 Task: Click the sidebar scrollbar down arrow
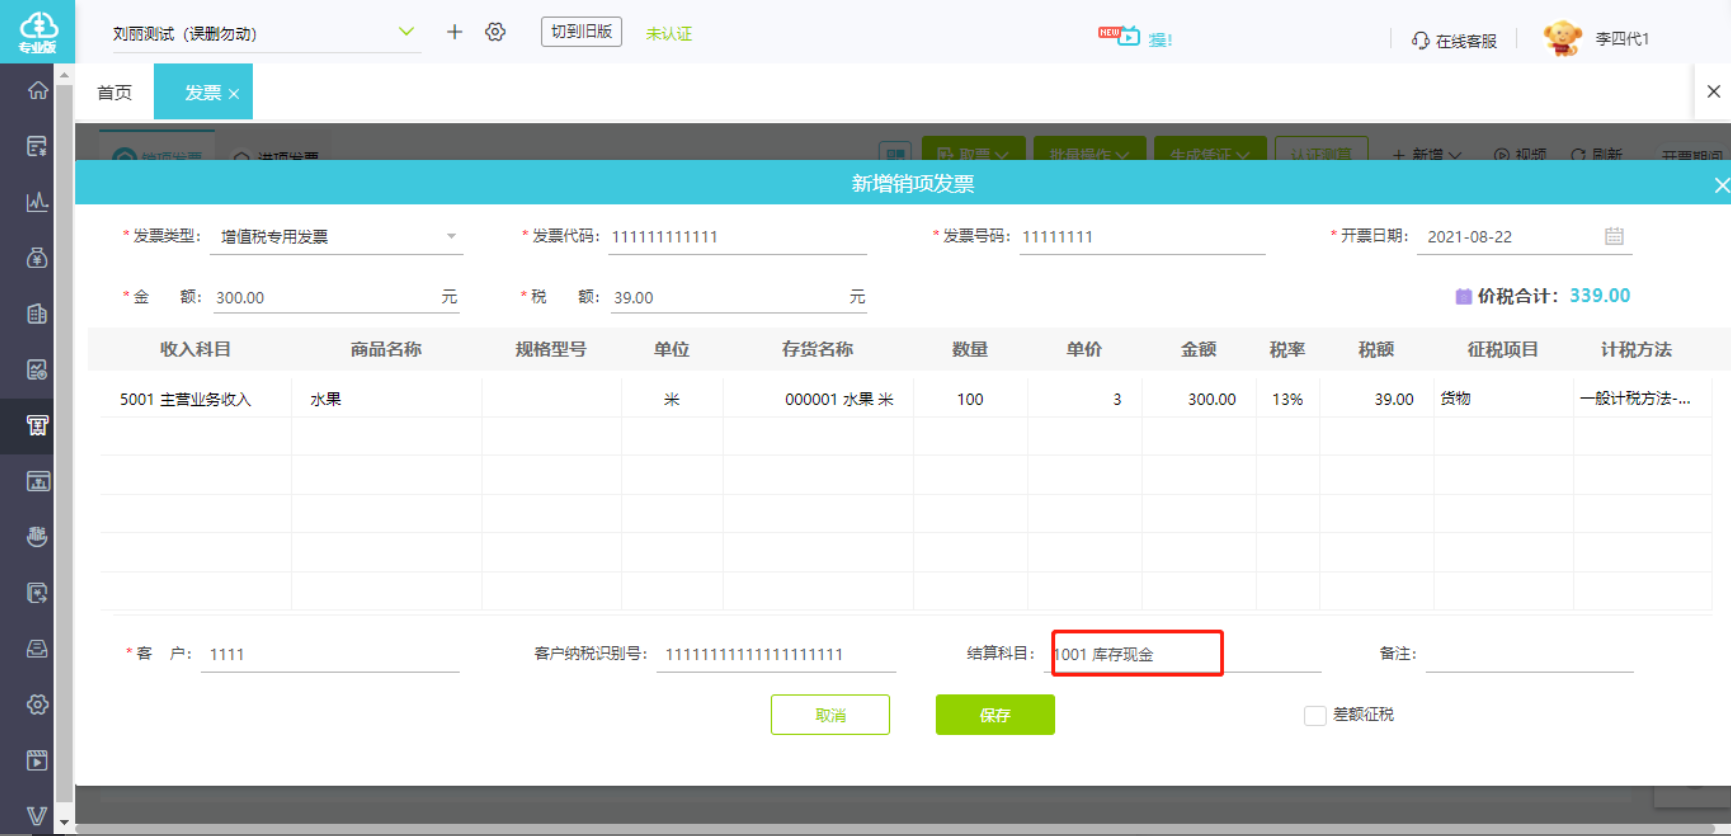tap(64, 823)
